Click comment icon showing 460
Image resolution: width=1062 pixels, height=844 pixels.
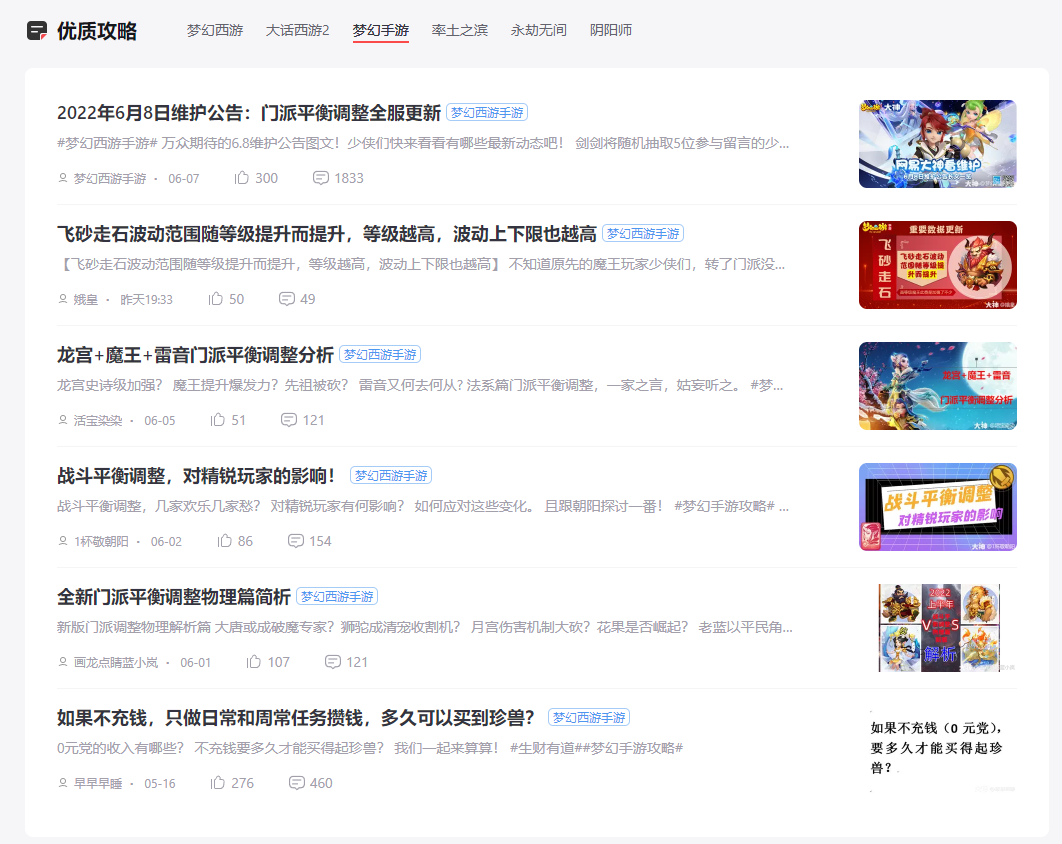pos(297,783)
